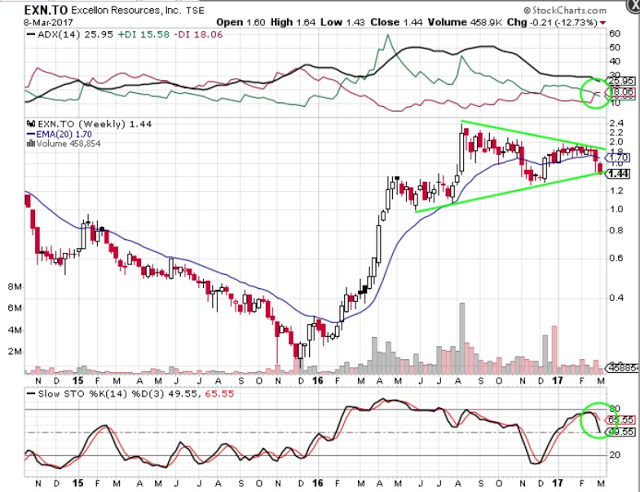640x492 pixels.
Task: Select the EMA(20) 1.70 legend
Action: click(60, 134)
